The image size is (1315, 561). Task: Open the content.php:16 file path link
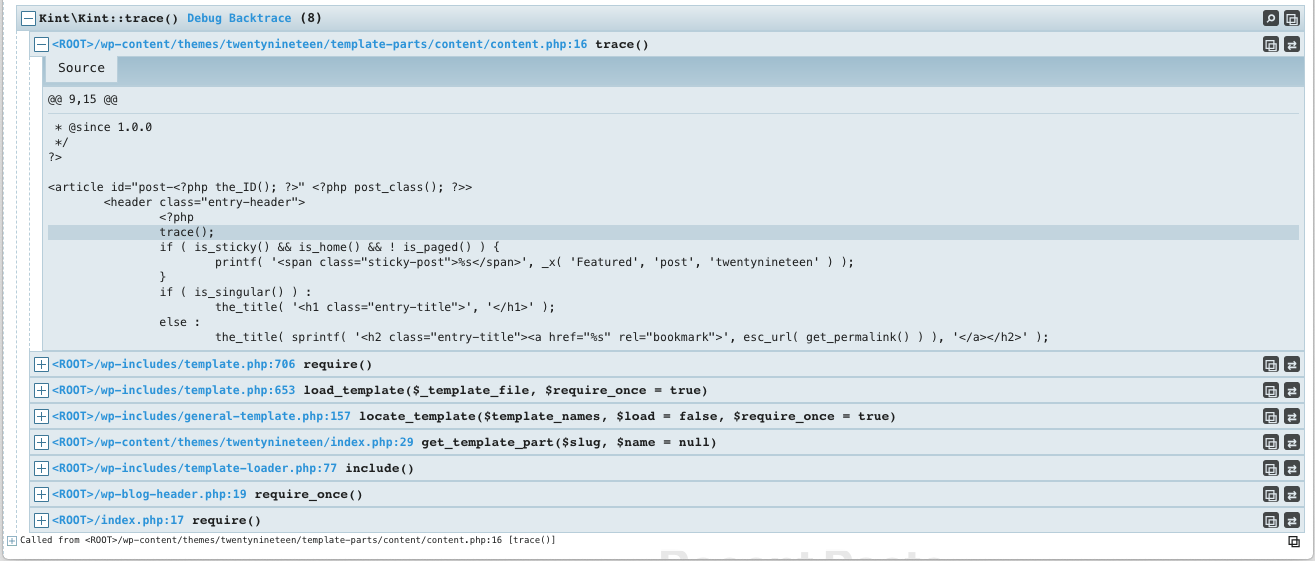coord(319,44)
